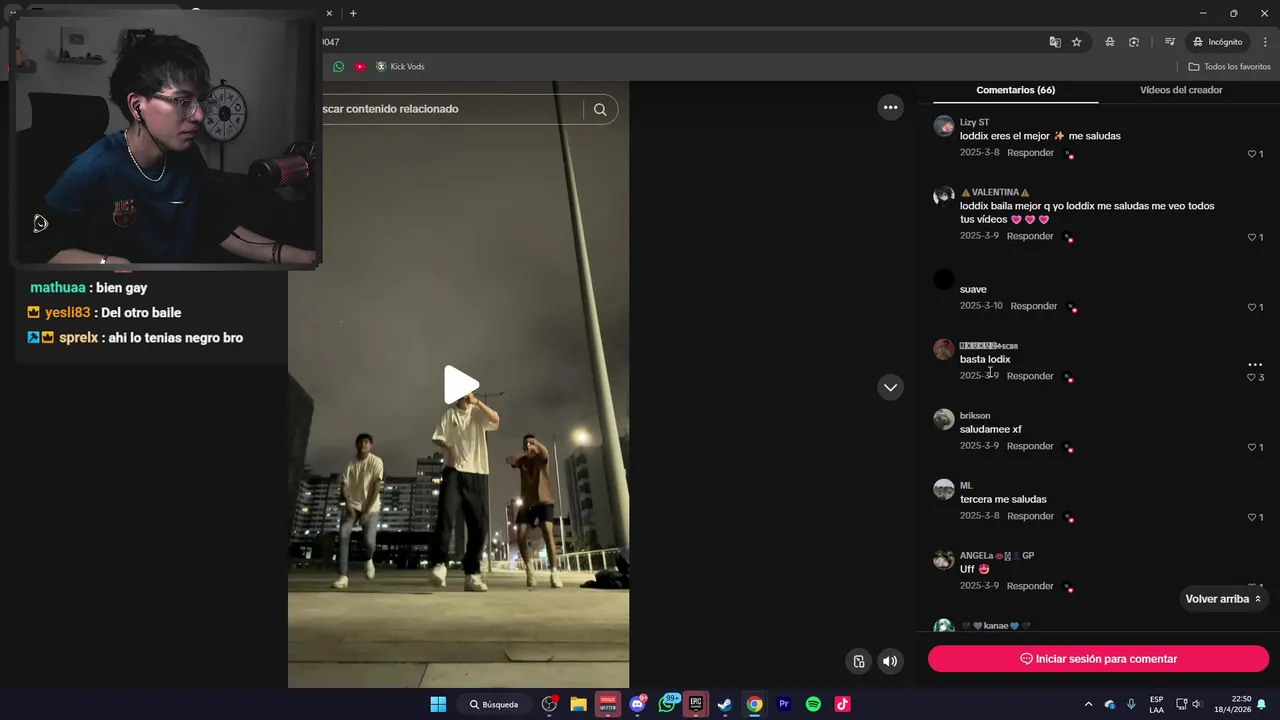
Task: Open Epic Games launcher from taskbar
Action: pyautogui.click(x=696, y=704)
